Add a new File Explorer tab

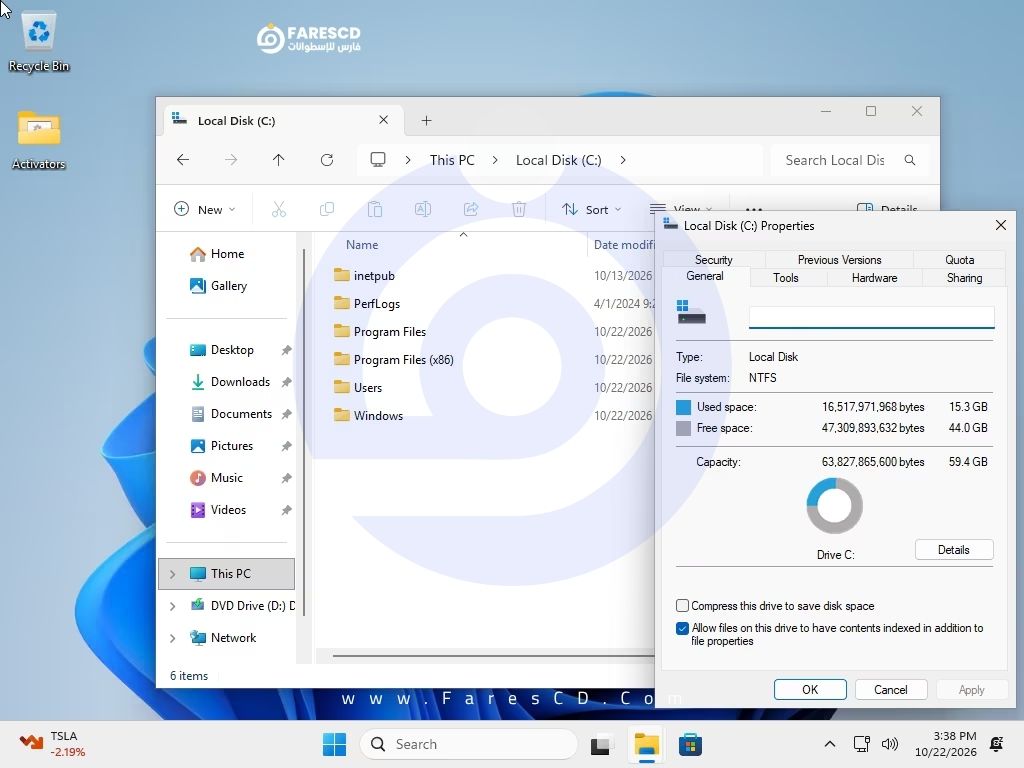tap(426, 120)
